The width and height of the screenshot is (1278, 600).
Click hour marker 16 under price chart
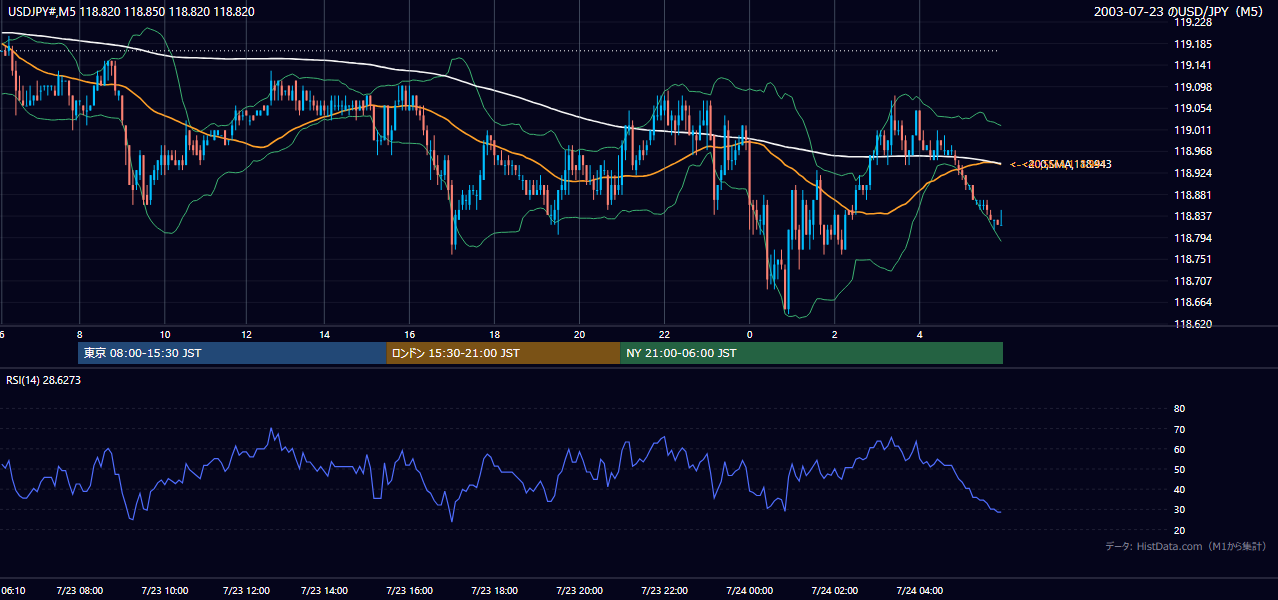click(409, 334)
